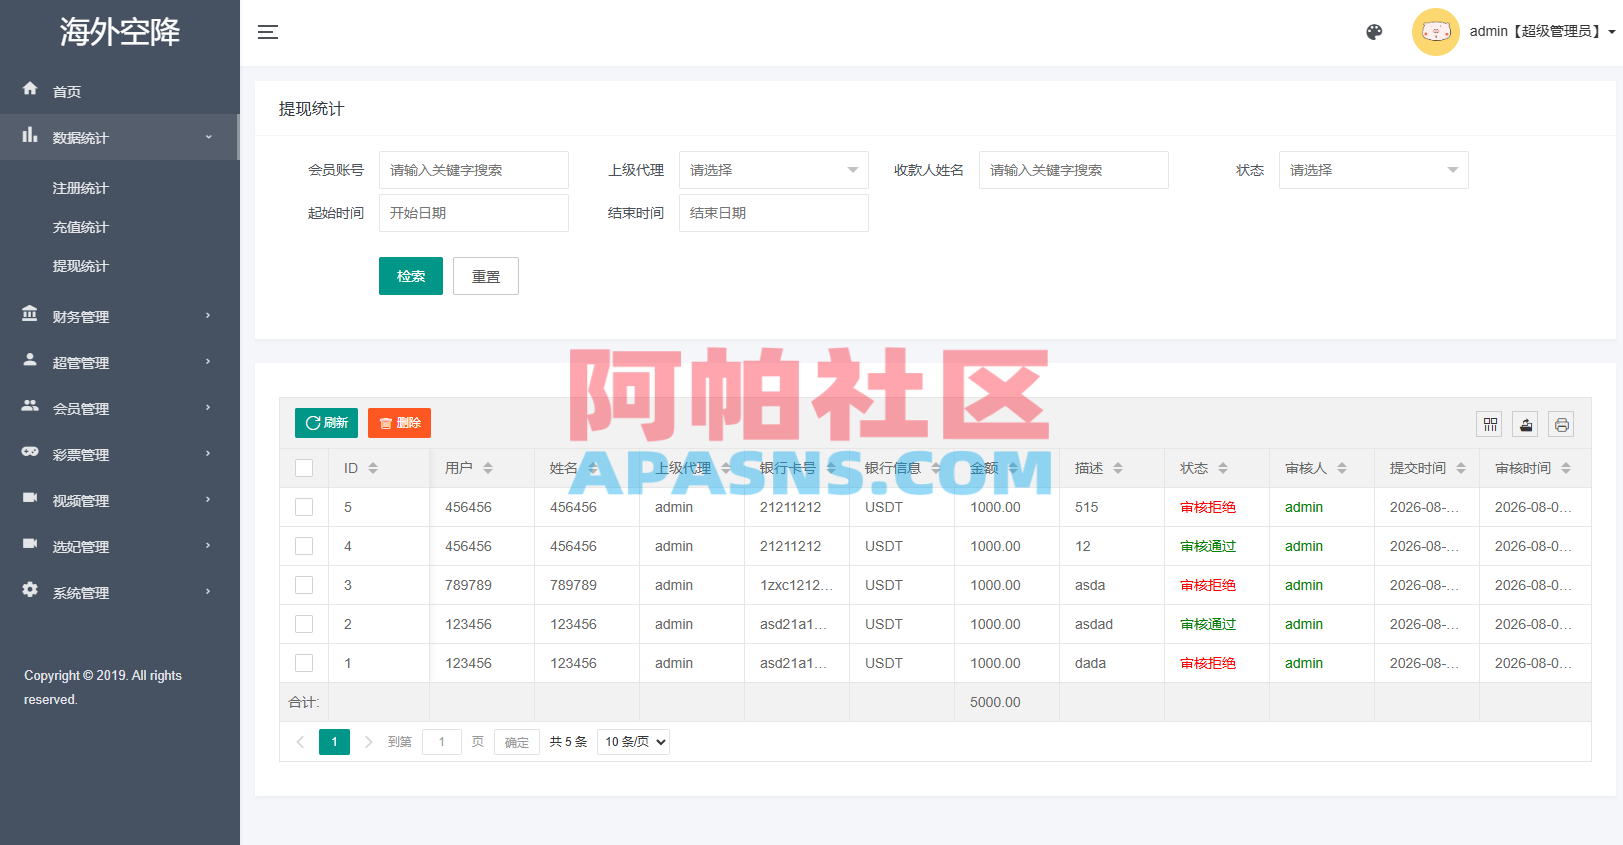Sort by 描述 column arrows

pos(1118,468)
